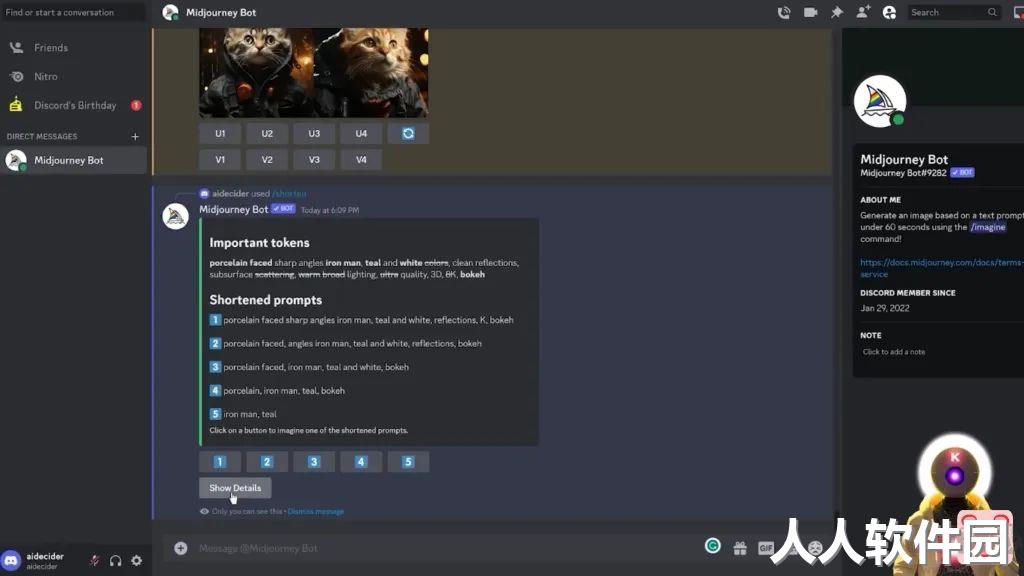Imagine shortened prompt 2 button
Screen dimensions: 1024x576
tap(267, 462)
